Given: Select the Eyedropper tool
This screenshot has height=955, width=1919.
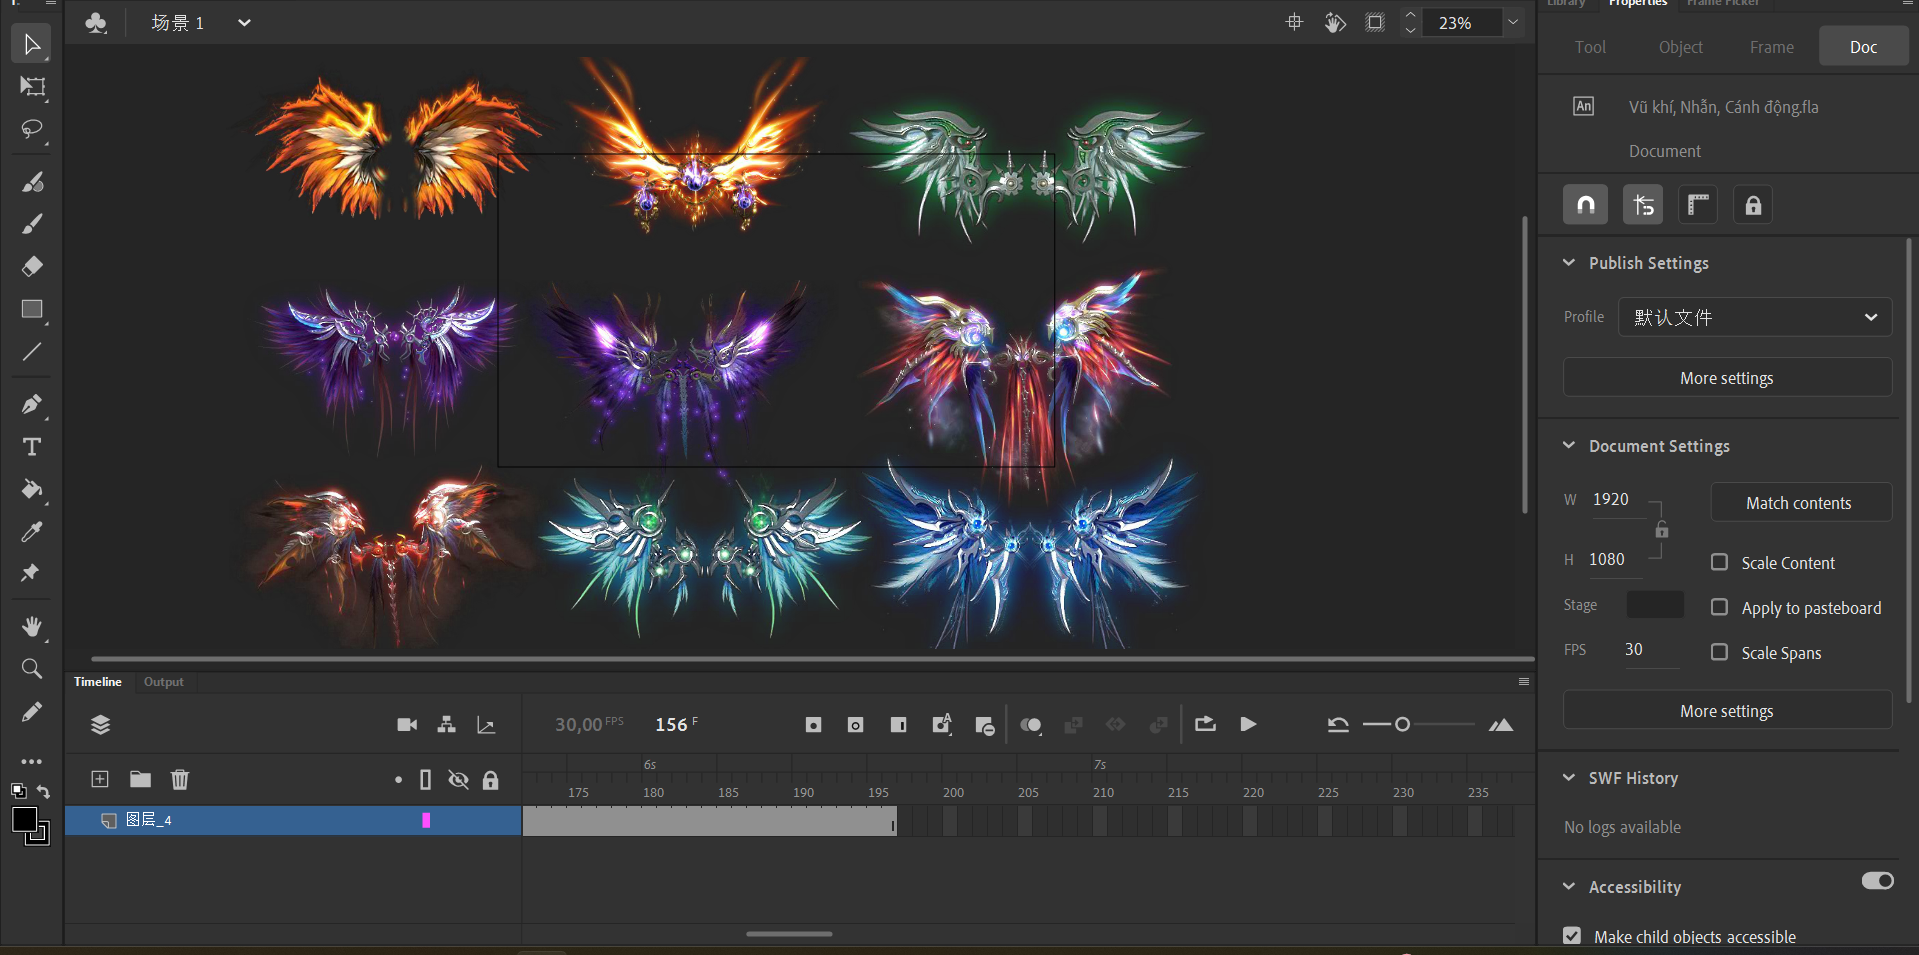Looking at the screenshot, I should click(32, 532).
